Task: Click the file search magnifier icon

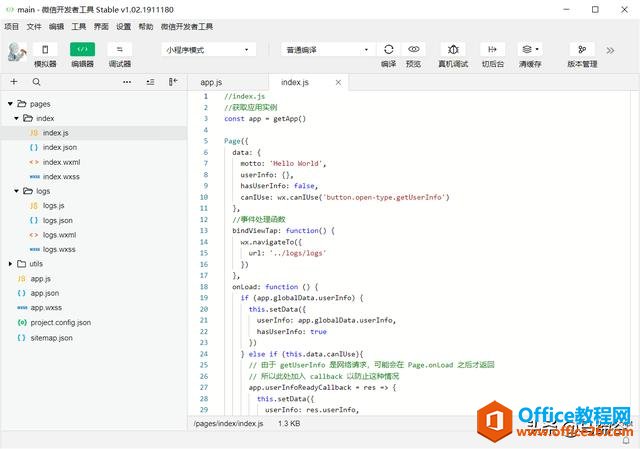Action: [x=36, y=82]
